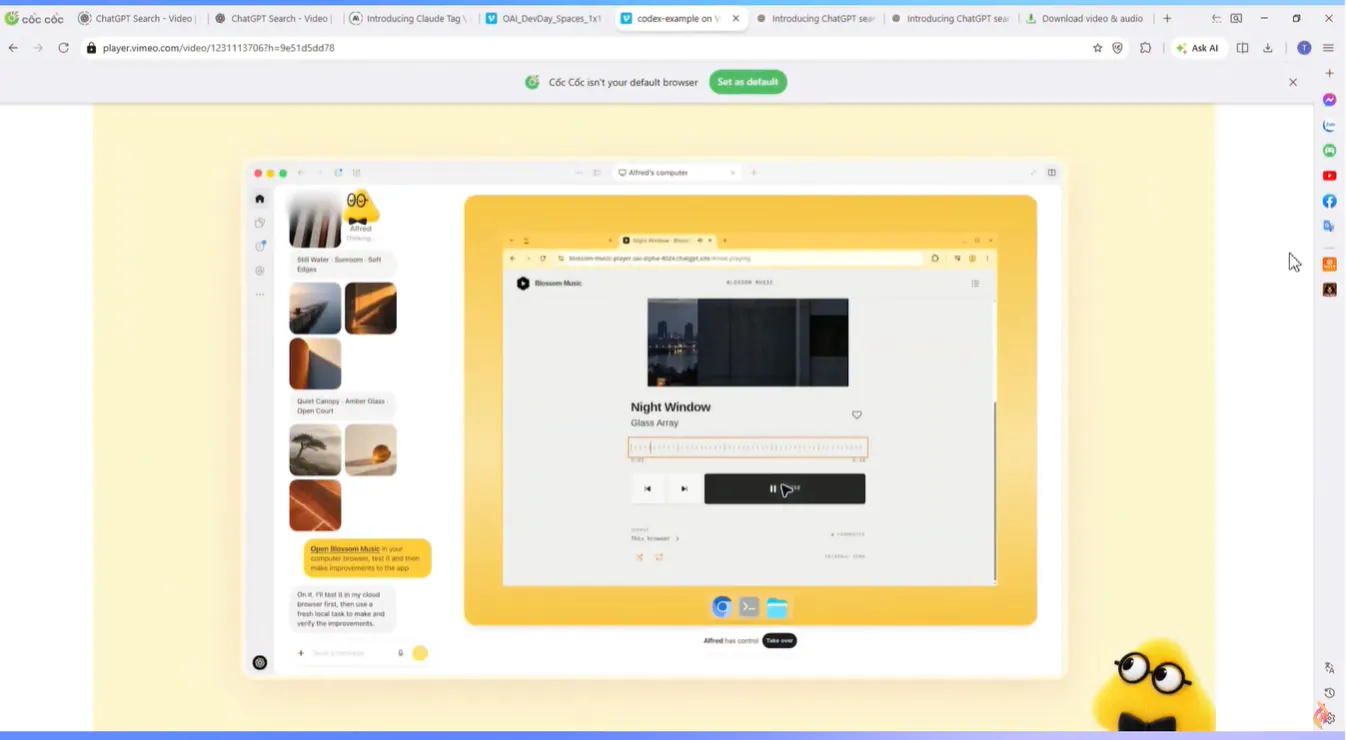Open the history icon in the sidebar
The width and height of the screenshot is (1346, 740).
pyautogui.click(x=1329, y=693)
